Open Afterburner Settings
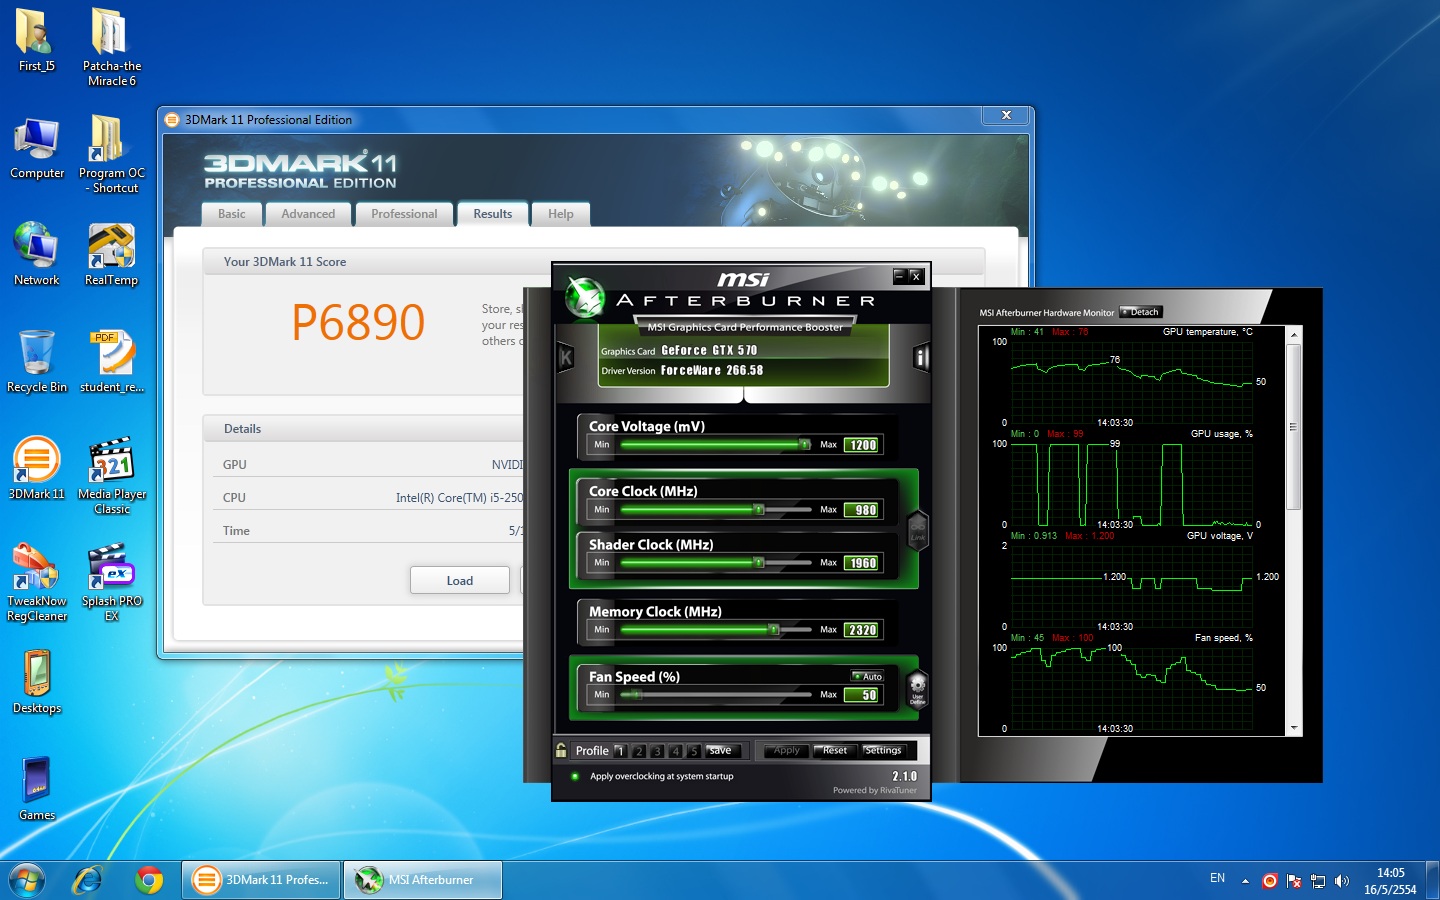Screen dimensions: 1440x900 [x=883, y=750]
